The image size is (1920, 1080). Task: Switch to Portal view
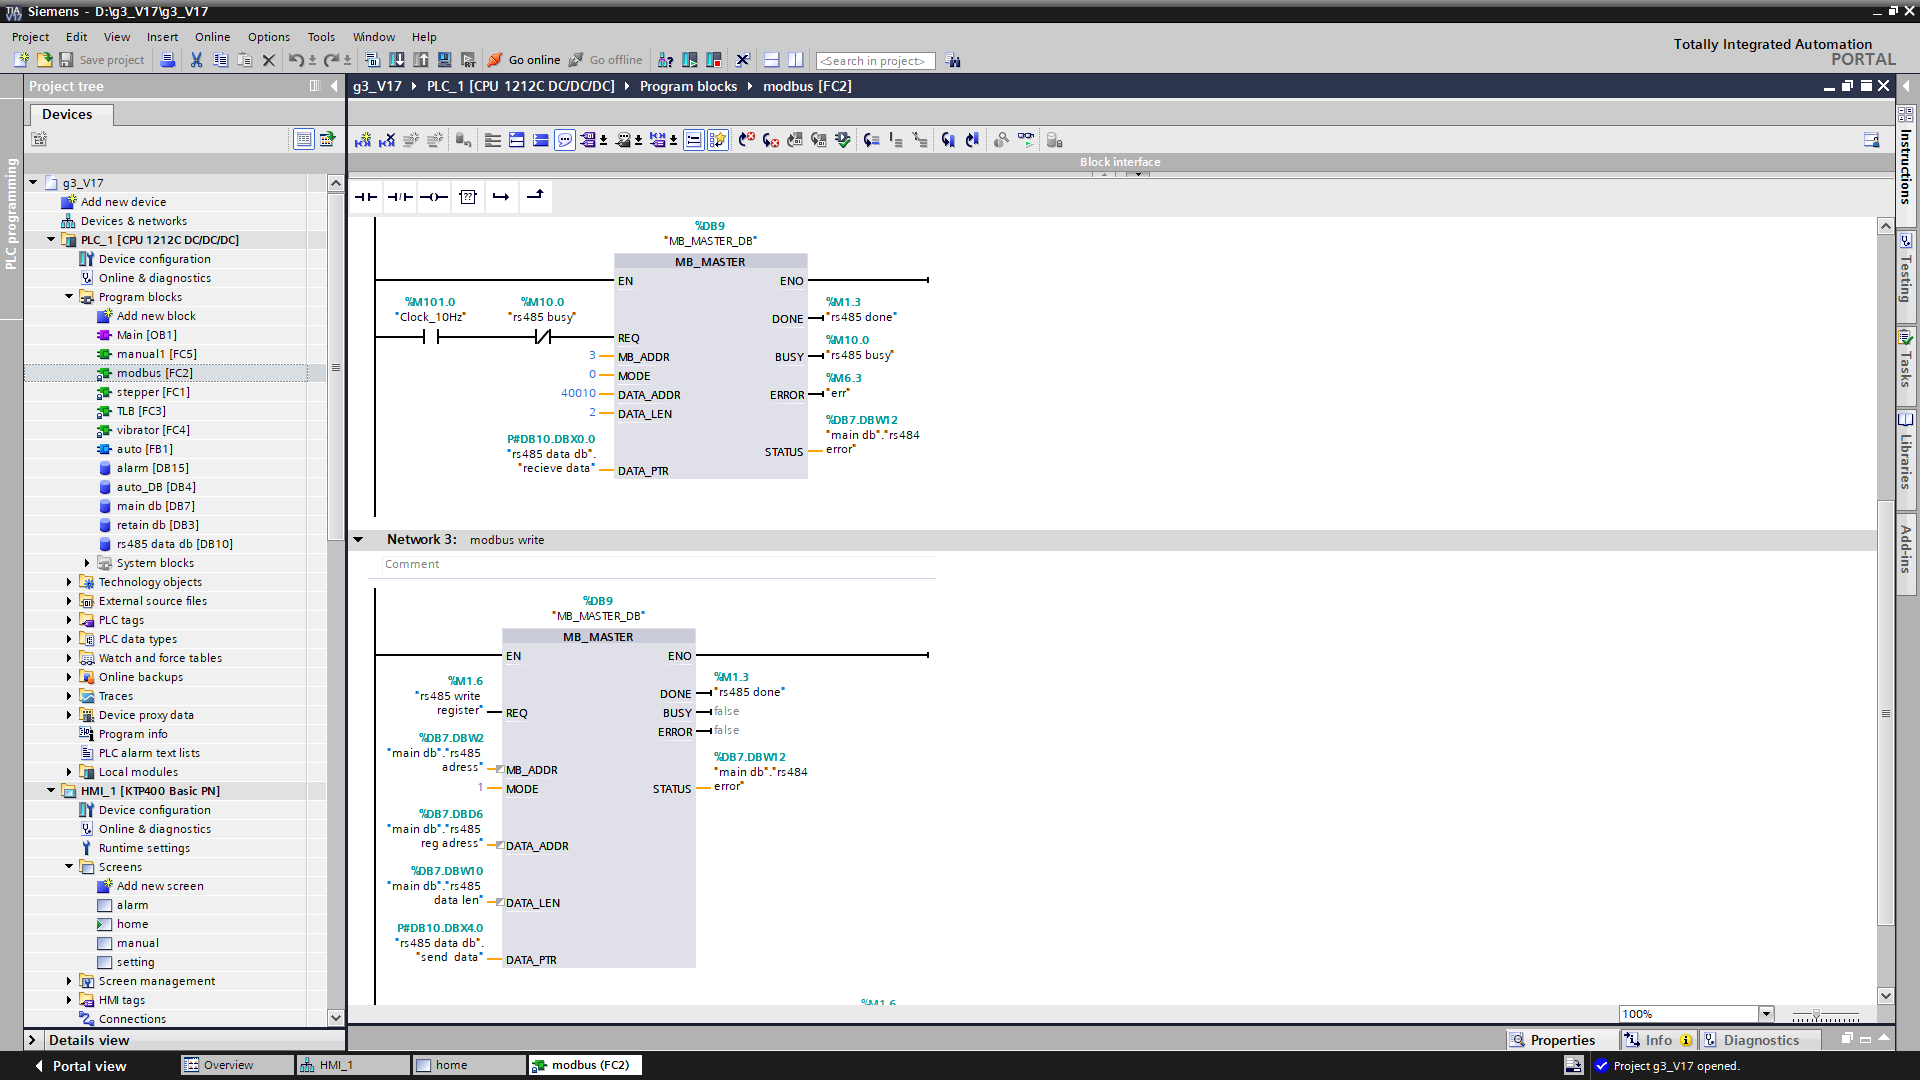click(80, 1066)
